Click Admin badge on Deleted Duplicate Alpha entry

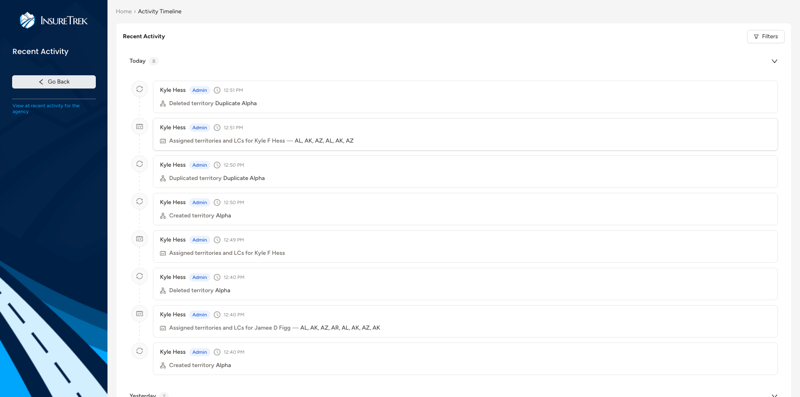199,90
